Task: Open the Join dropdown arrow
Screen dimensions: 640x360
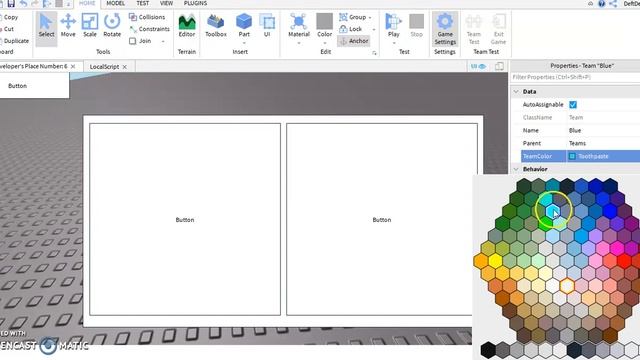Action: [163, 41]
